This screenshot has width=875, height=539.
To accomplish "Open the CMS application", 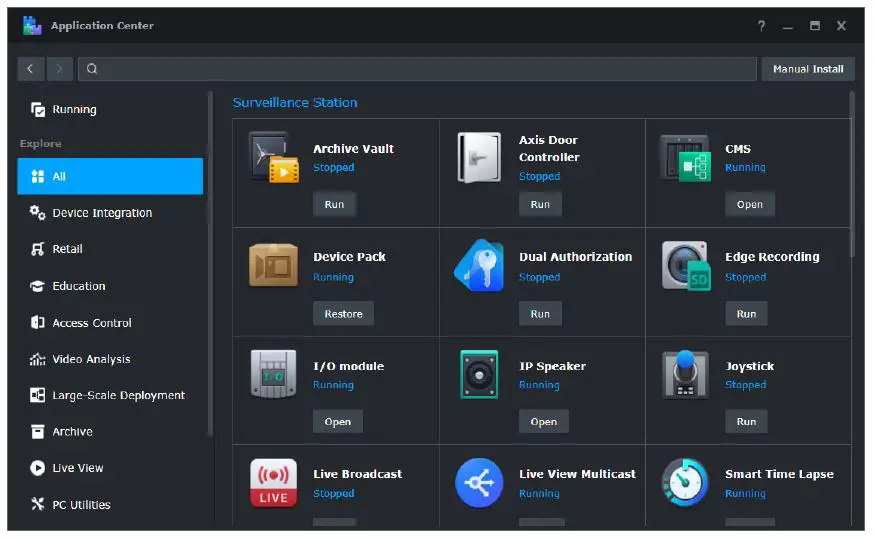I will (749, 204).
